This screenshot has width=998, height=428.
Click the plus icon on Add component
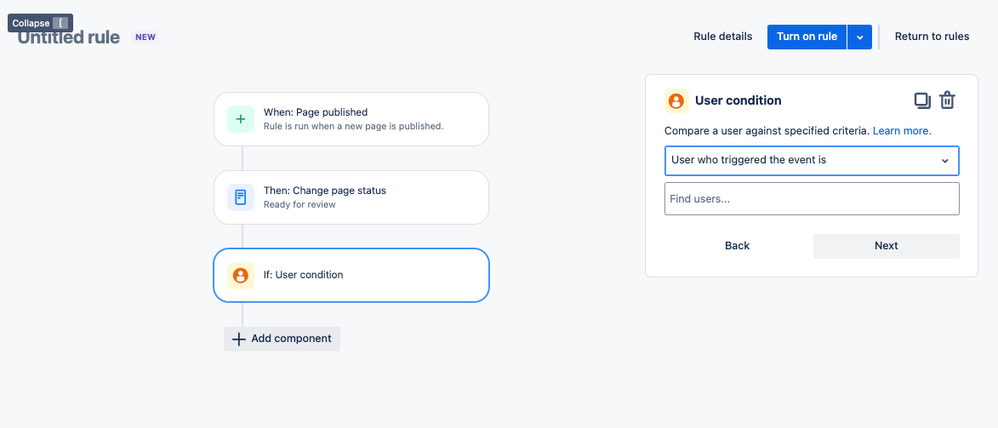coord(239,339)
